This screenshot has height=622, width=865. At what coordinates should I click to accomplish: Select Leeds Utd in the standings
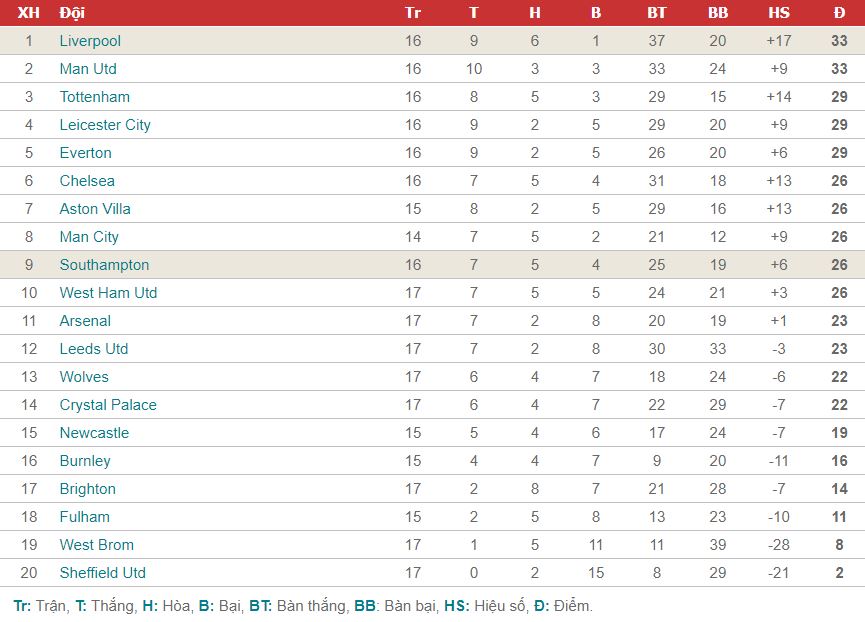pos(94,349)
